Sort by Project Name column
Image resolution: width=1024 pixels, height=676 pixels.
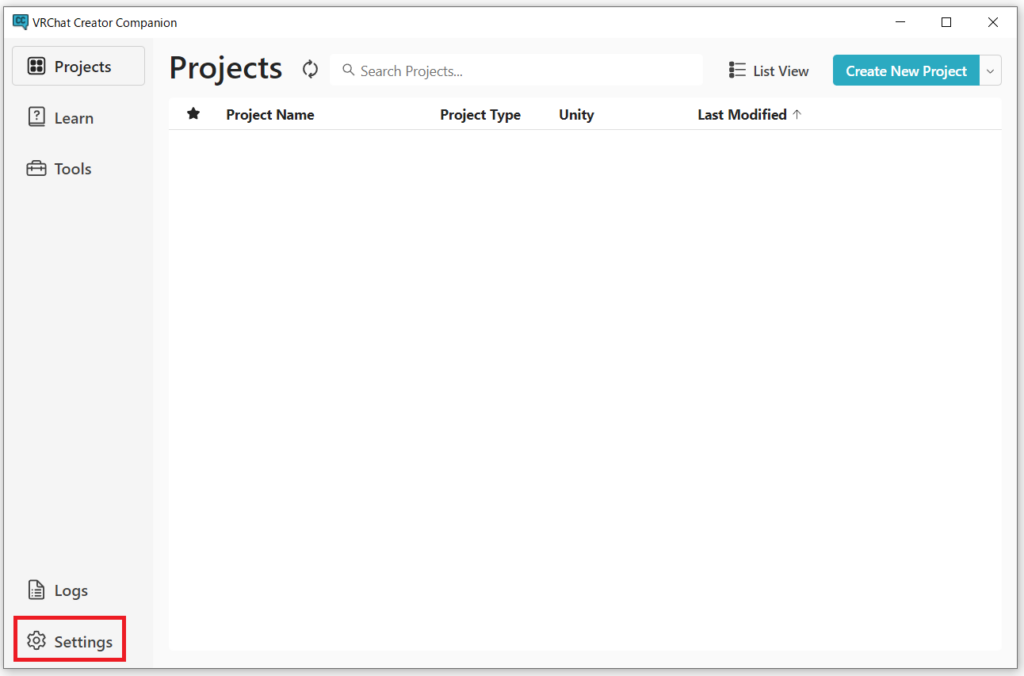pos(270,114)
